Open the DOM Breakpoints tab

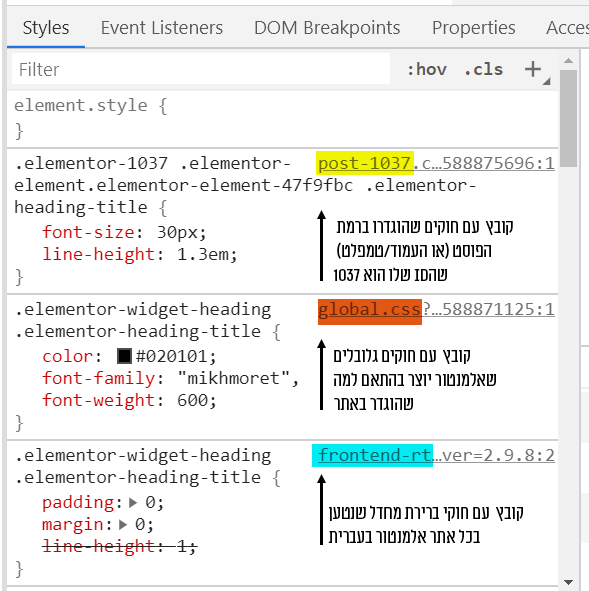pyautogui.click(x=327, y=28)
